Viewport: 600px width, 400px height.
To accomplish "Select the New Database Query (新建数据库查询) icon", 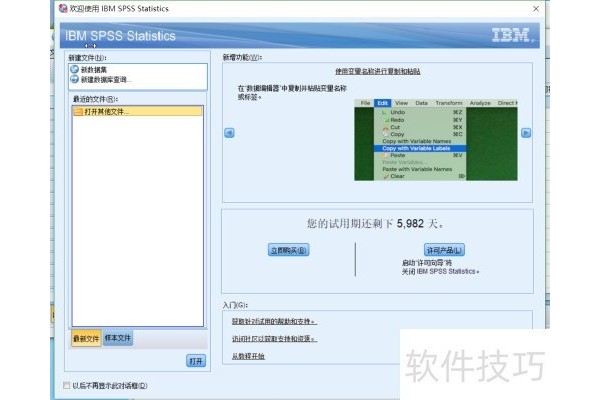I will (x=75, y=79).
